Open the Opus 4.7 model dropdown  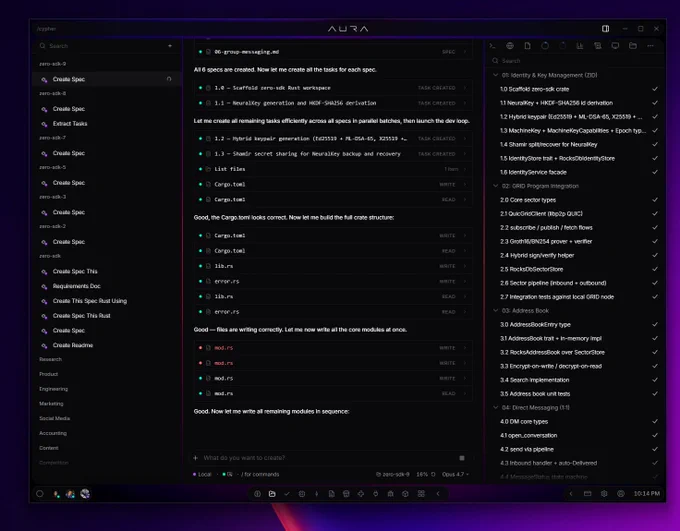click(455, 474)
